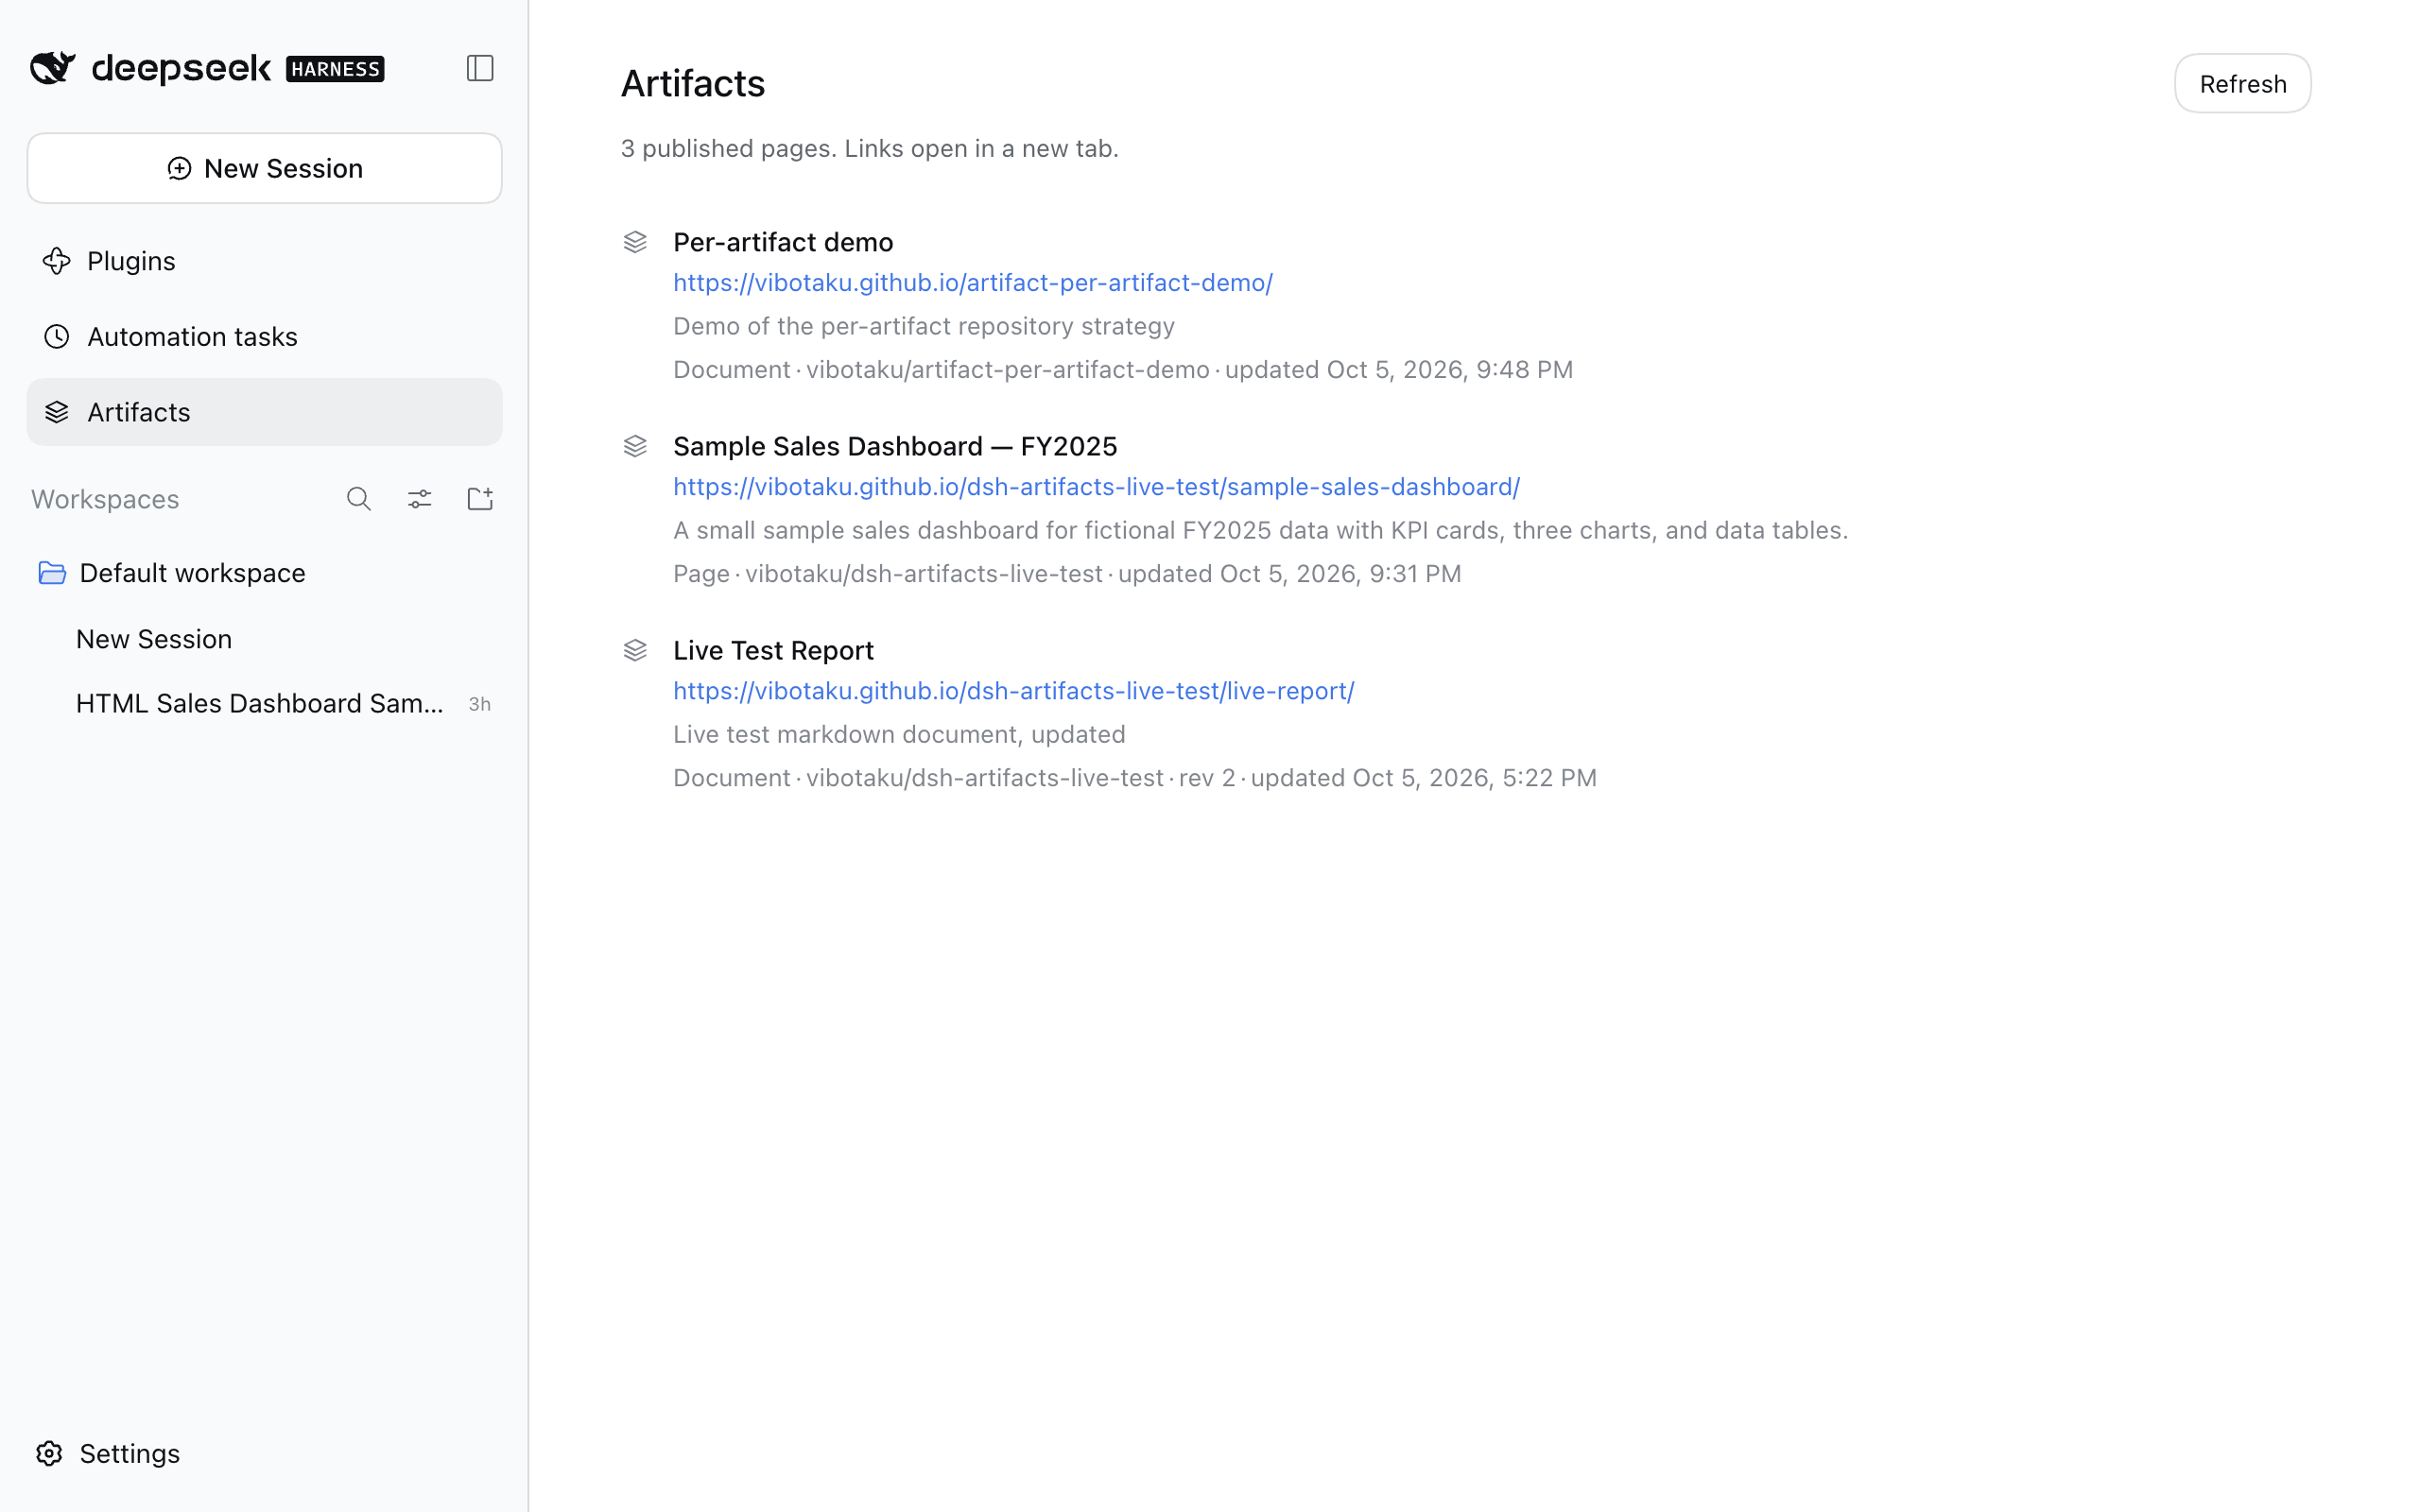Click the Workspaces section label
Image resolution: width=2420 pixels, height=1512 pixels.
[x=105, y=499]
